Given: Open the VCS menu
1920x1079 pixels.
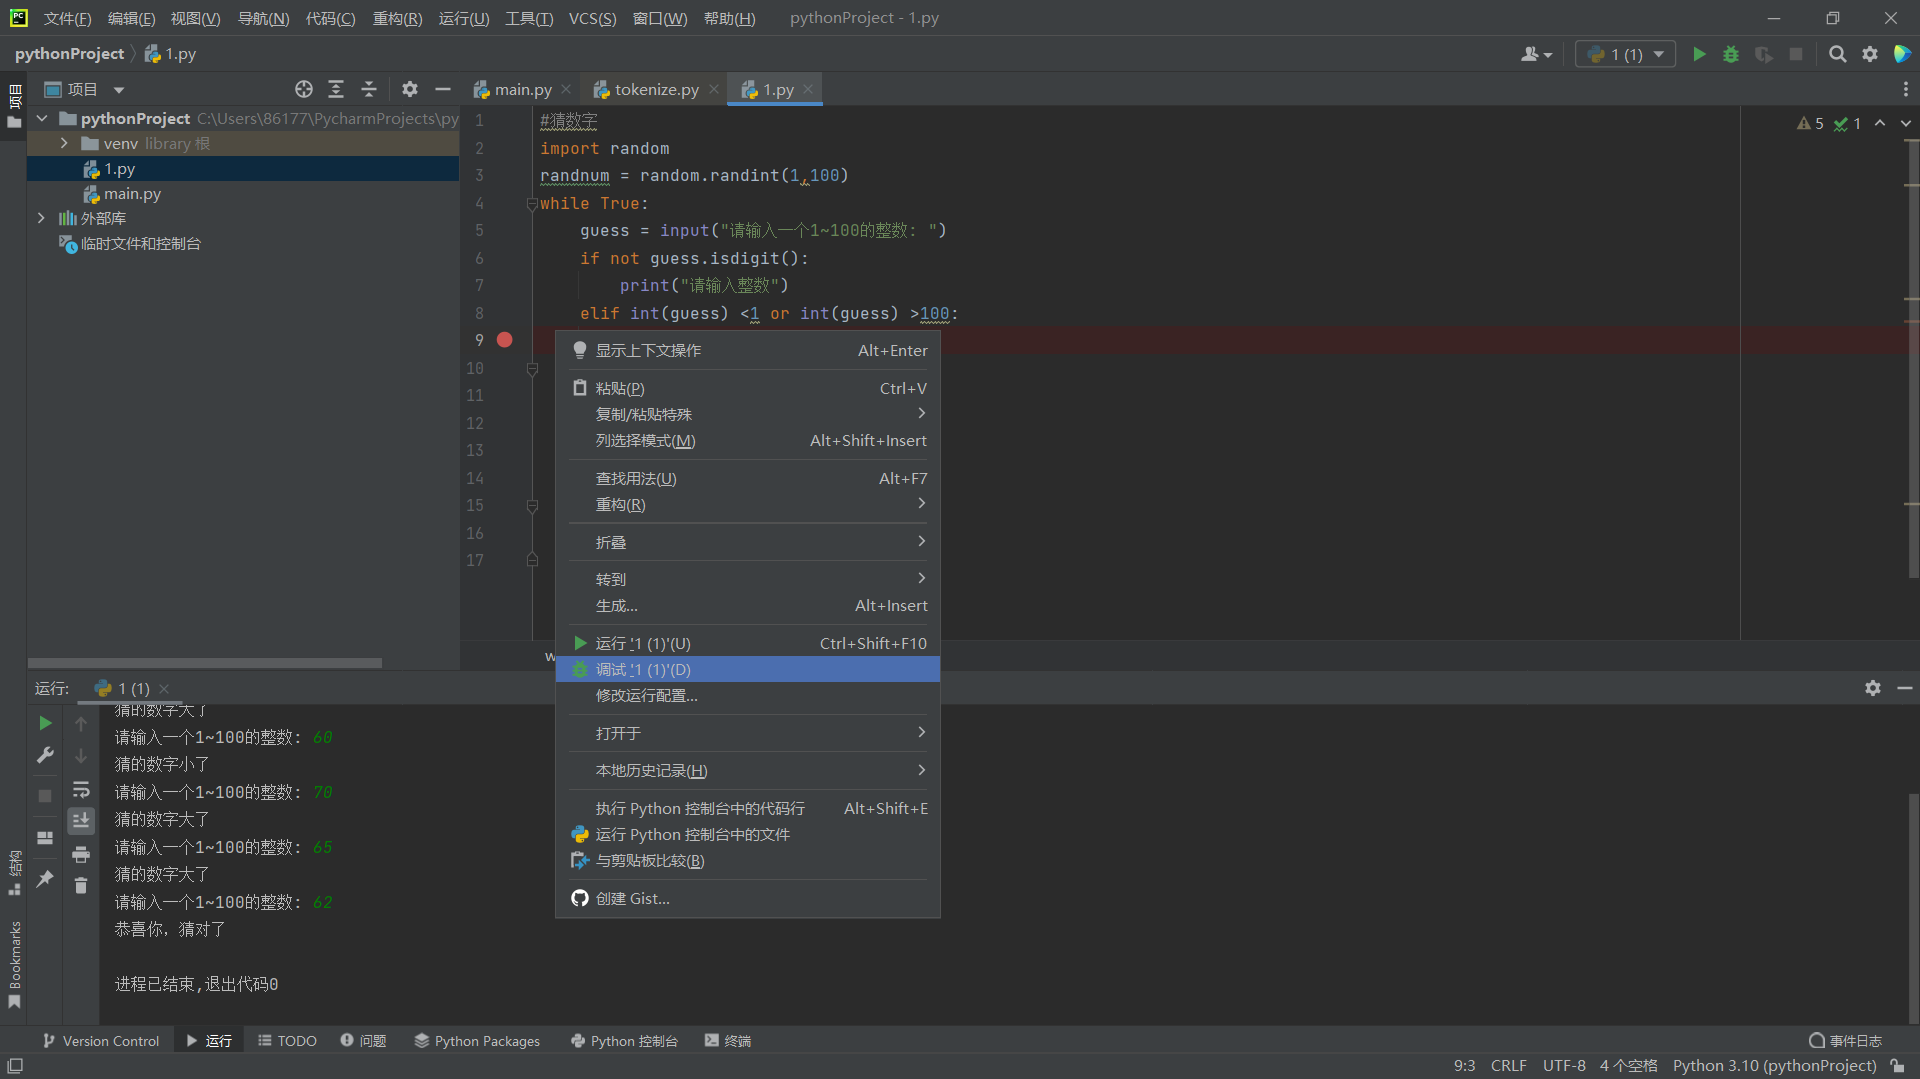Looking at the screenshot, I should click(x=592, y=18).
